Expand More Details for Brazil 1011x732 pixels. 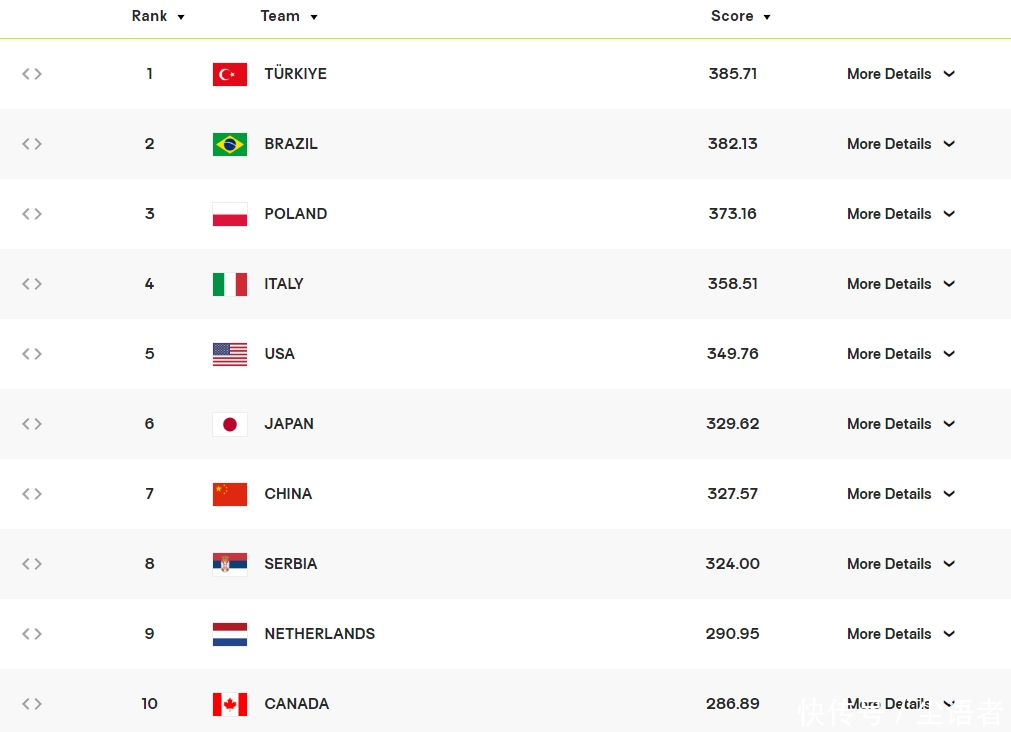pyautogui.click(x=900, y=144)
